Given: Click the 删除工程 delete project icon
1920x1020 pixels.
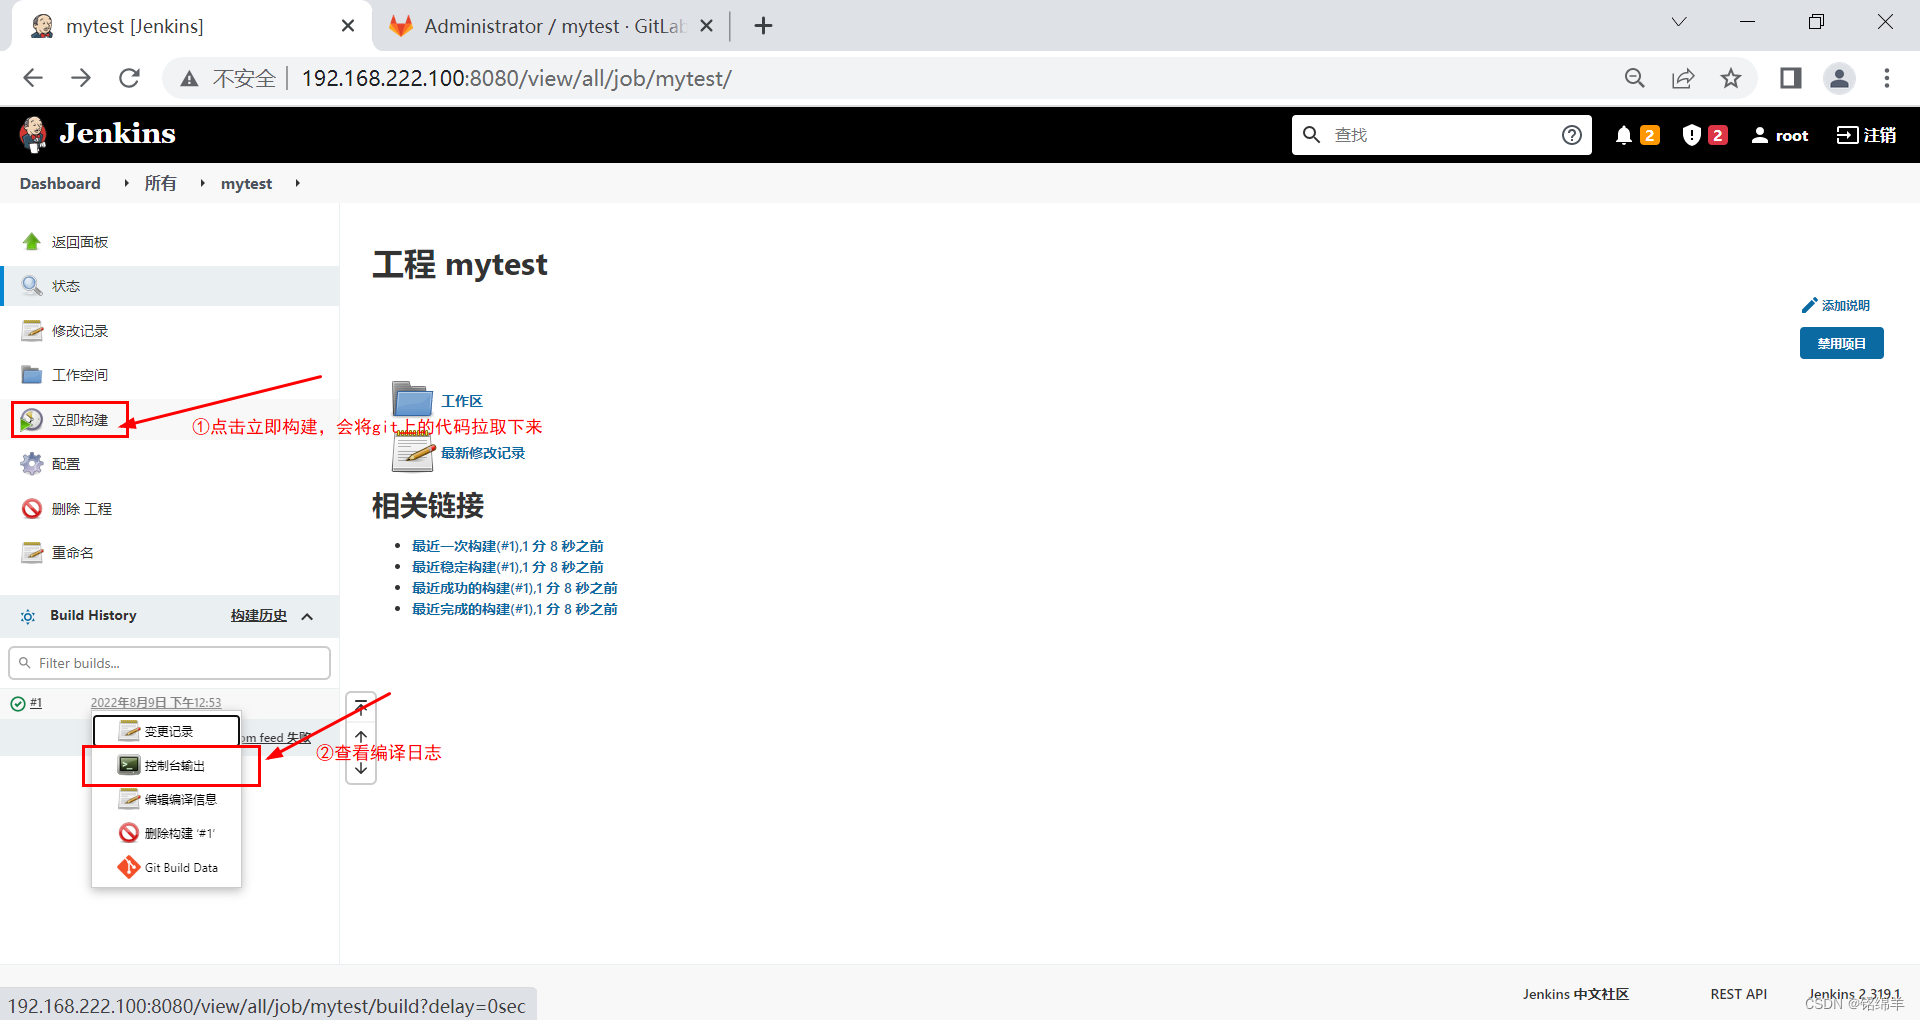Looking at the screenshot, I should [31, 508].
